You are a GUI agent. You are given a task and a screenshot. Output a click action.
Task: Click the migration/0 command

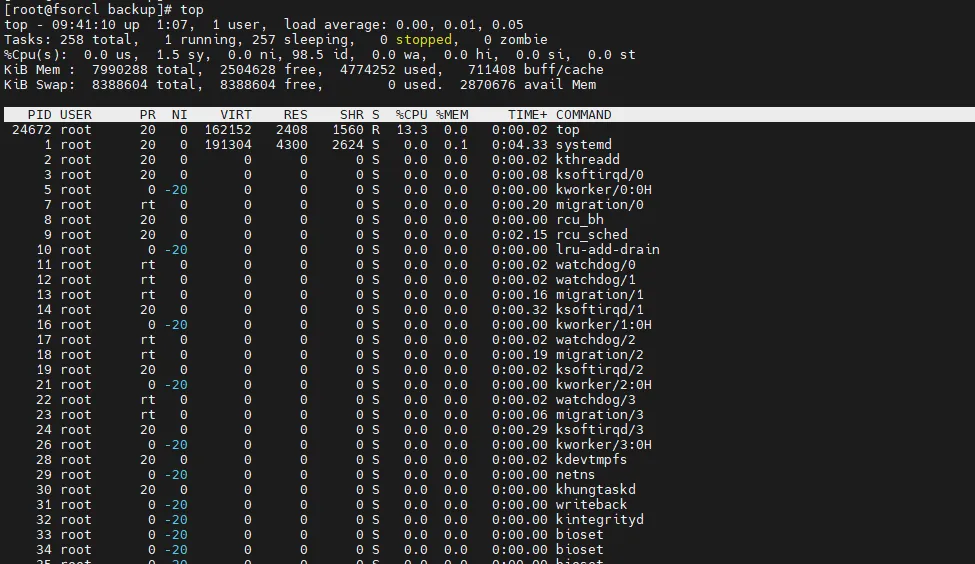[599, 205]
